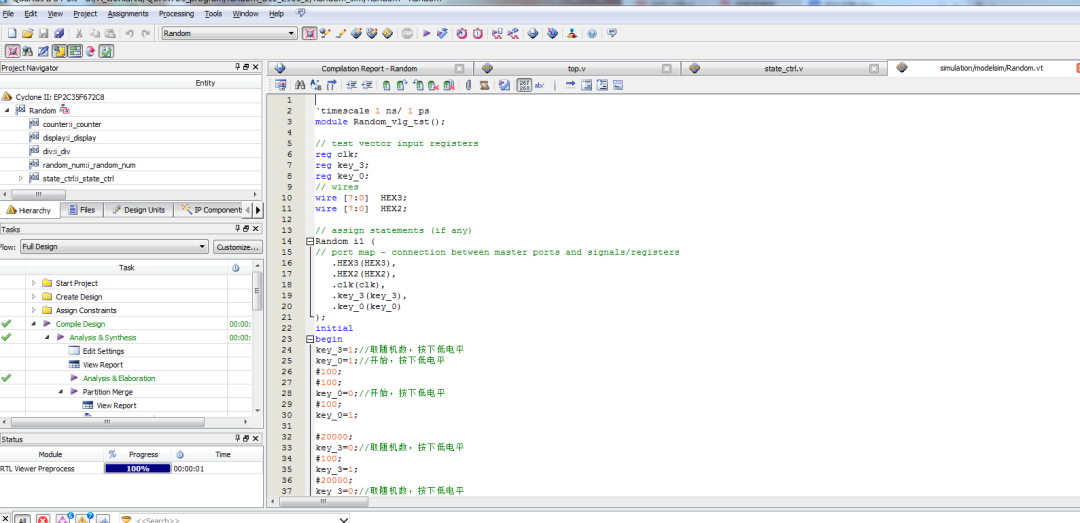
Task: Open Edit Settings under Analysis & Synthesis
Action: (103, 351)
